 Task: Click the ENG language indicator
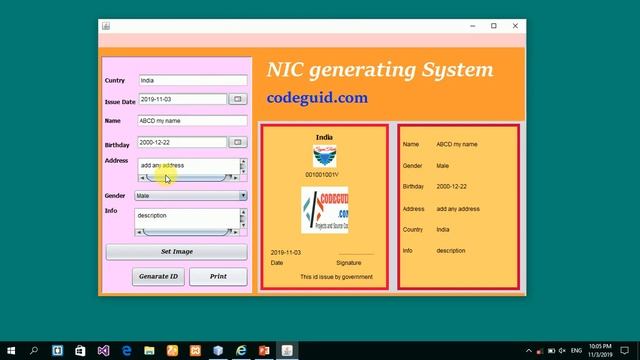(x=576, y=351)
